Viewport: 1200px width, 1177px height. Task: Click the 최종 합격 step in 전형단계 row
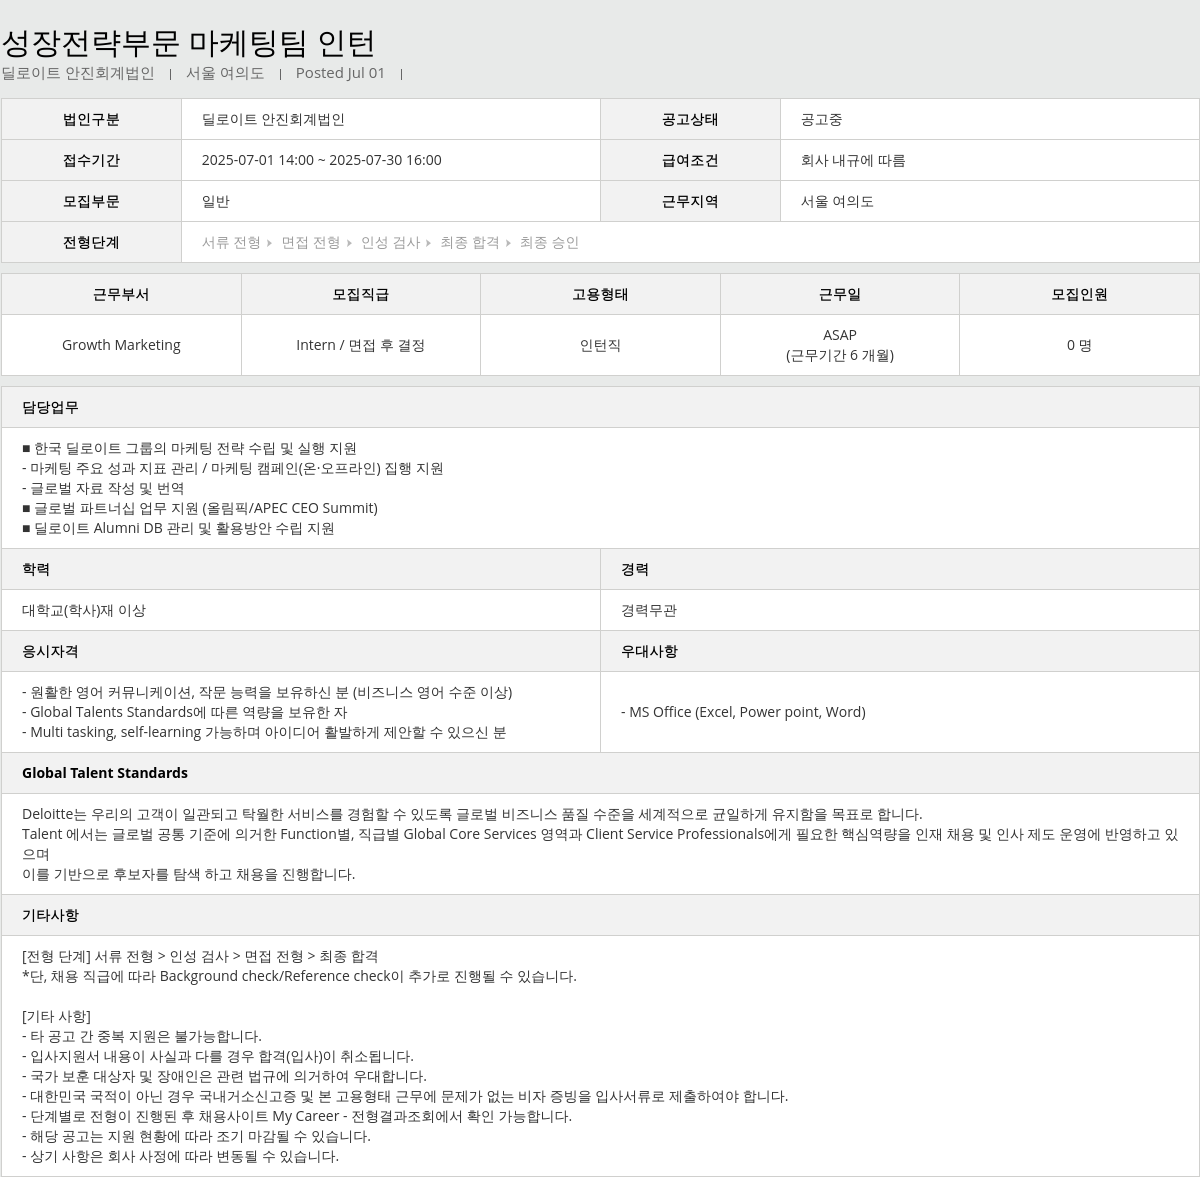(x=469, y=242)
